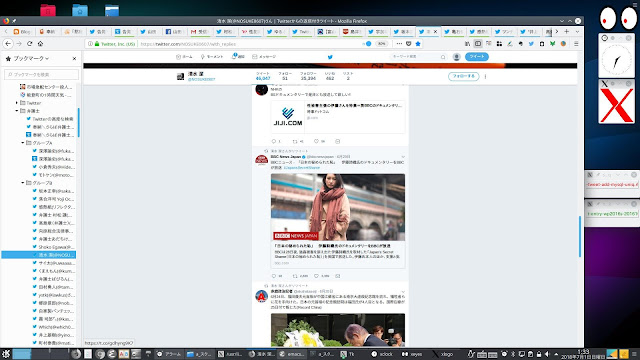The width and height of the screenshot is (640, 360).
Task: Go back using the browser back arrow
Action: coord(8,44)
